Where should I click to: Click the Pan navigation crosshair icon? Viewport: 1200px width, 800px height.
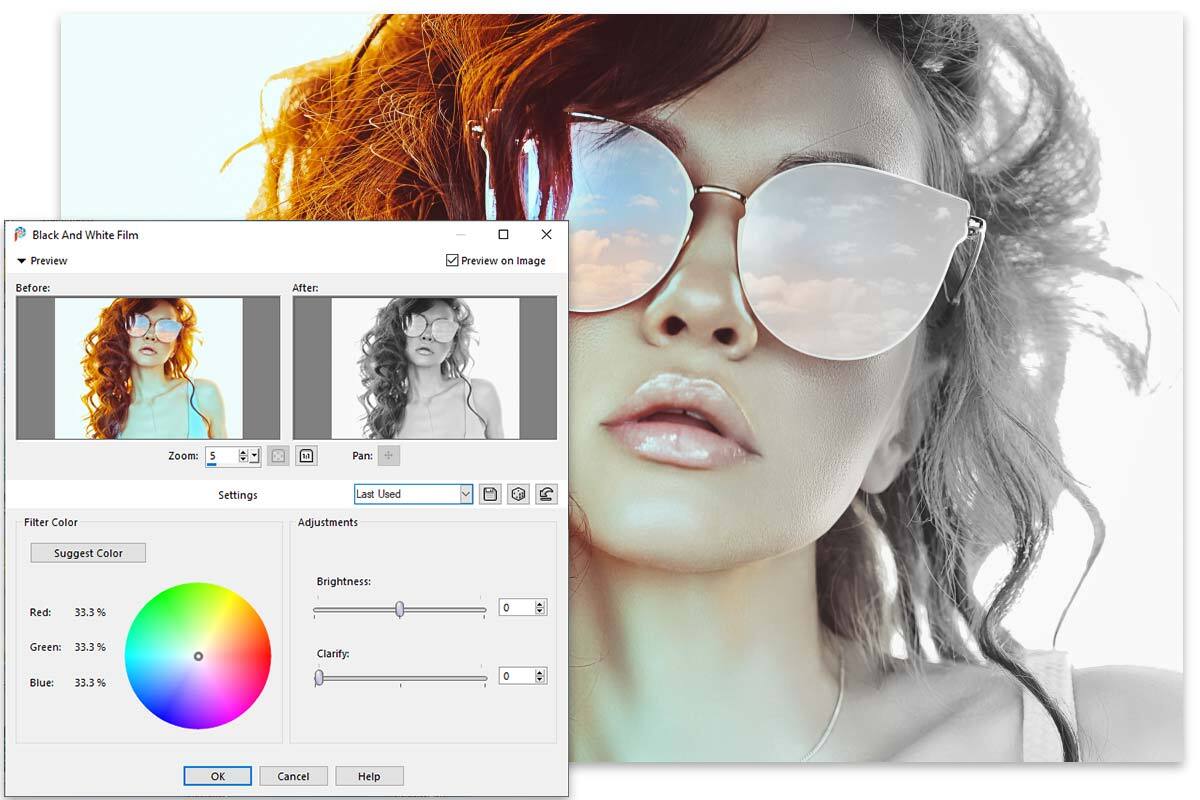[388, 456]
